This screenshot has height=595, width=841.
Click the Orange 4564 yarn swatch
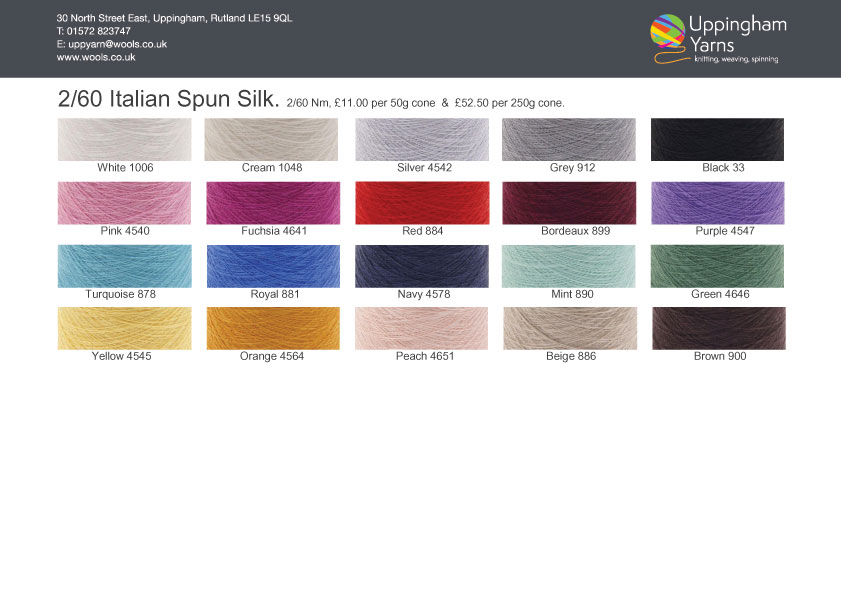click(272, 328)
